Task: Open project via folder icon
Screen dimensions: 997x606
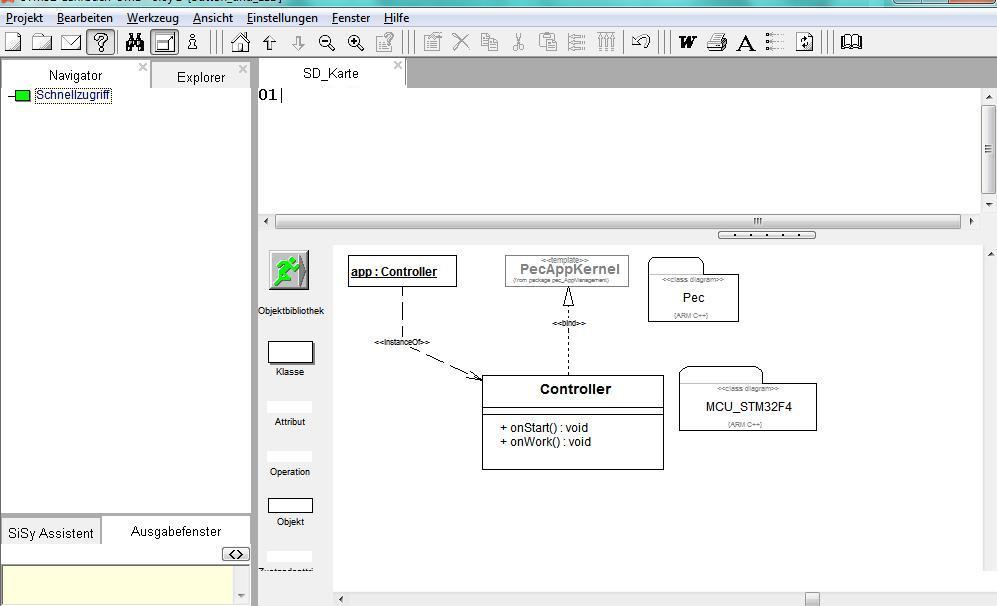Action: point(42,43)
